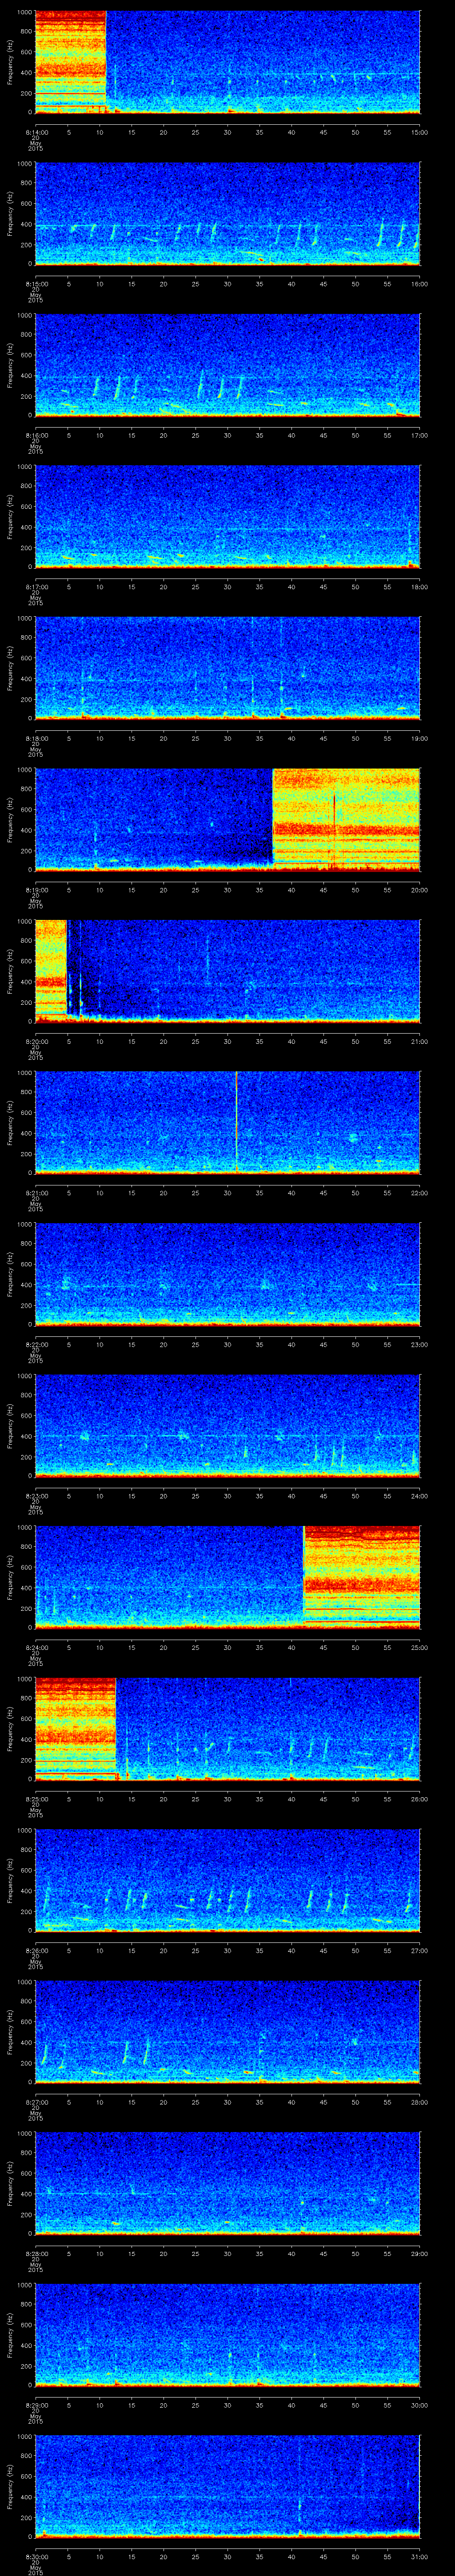This screenshot has width=455, height=2576.
Task: Click the spectrogram panel starting at 8:15:00
Action: tap(228, 213)
